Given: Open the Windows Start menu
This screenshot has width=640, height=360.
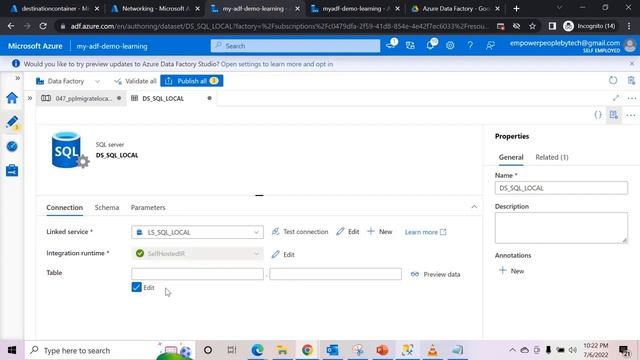Looking at the screenshot, I should [12, 350].
